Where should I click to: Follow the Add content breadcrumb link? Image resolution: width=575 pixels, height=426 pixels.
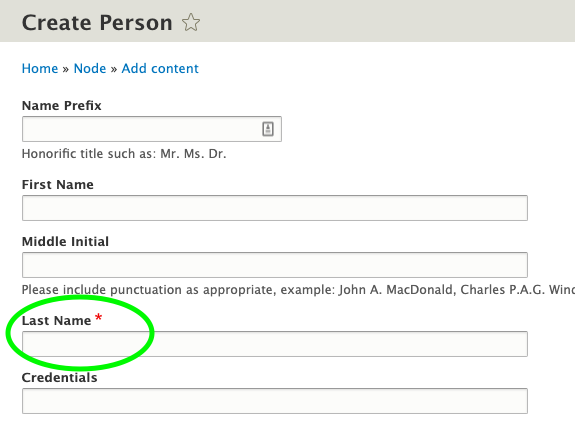coord(160,69)
